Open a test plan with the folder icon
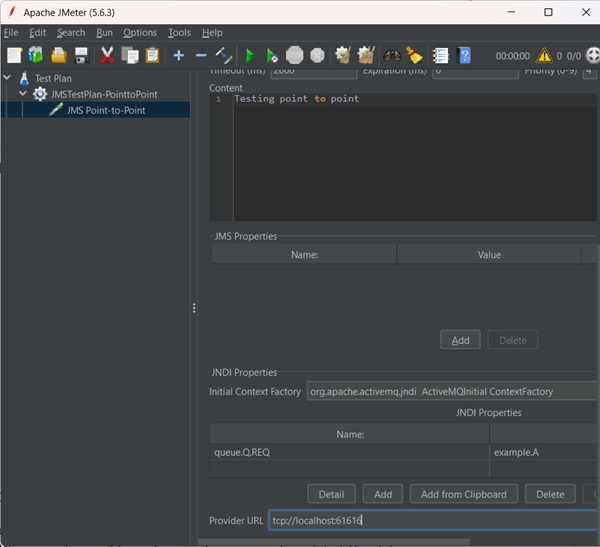The height and width of the screenshot is (547, 600). [59, 56]
